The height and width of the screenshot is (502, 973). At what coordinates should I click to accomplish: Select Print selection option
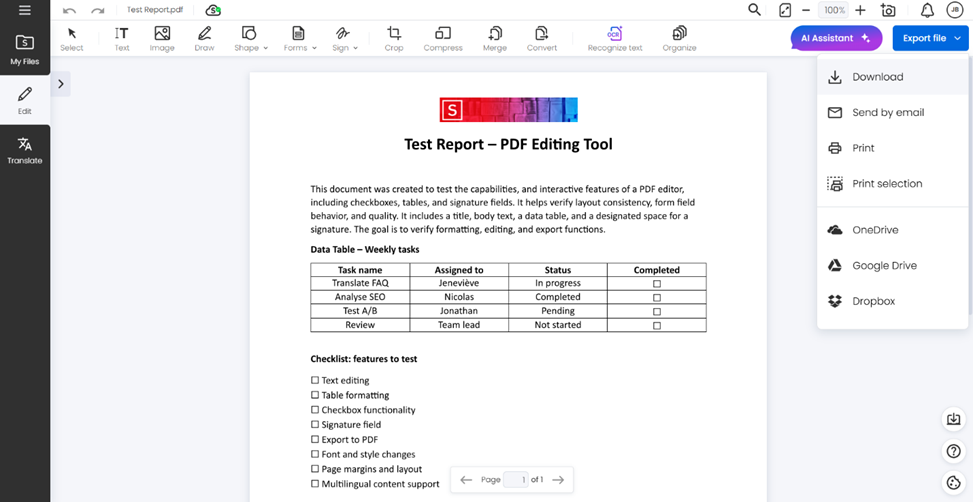tap(892, 184)
